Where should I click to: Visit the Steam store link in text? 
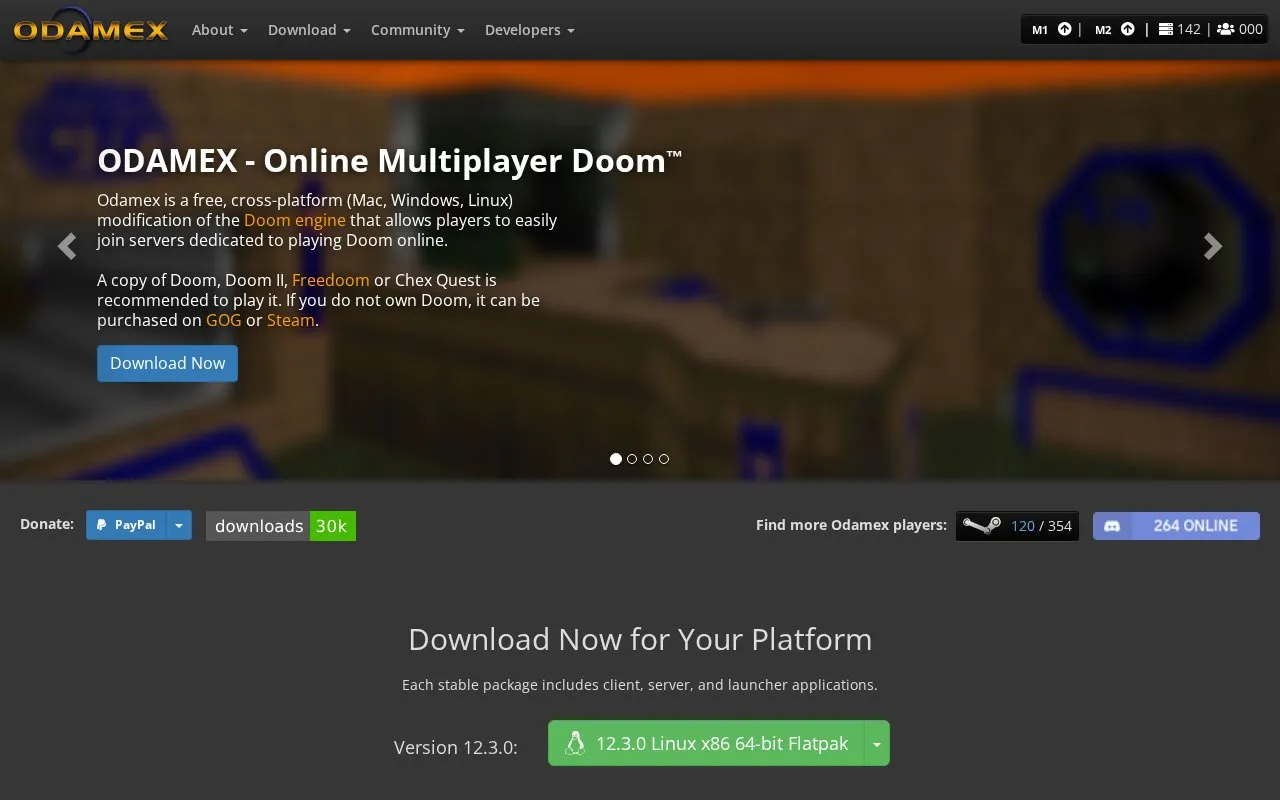[x=291, y=320]
